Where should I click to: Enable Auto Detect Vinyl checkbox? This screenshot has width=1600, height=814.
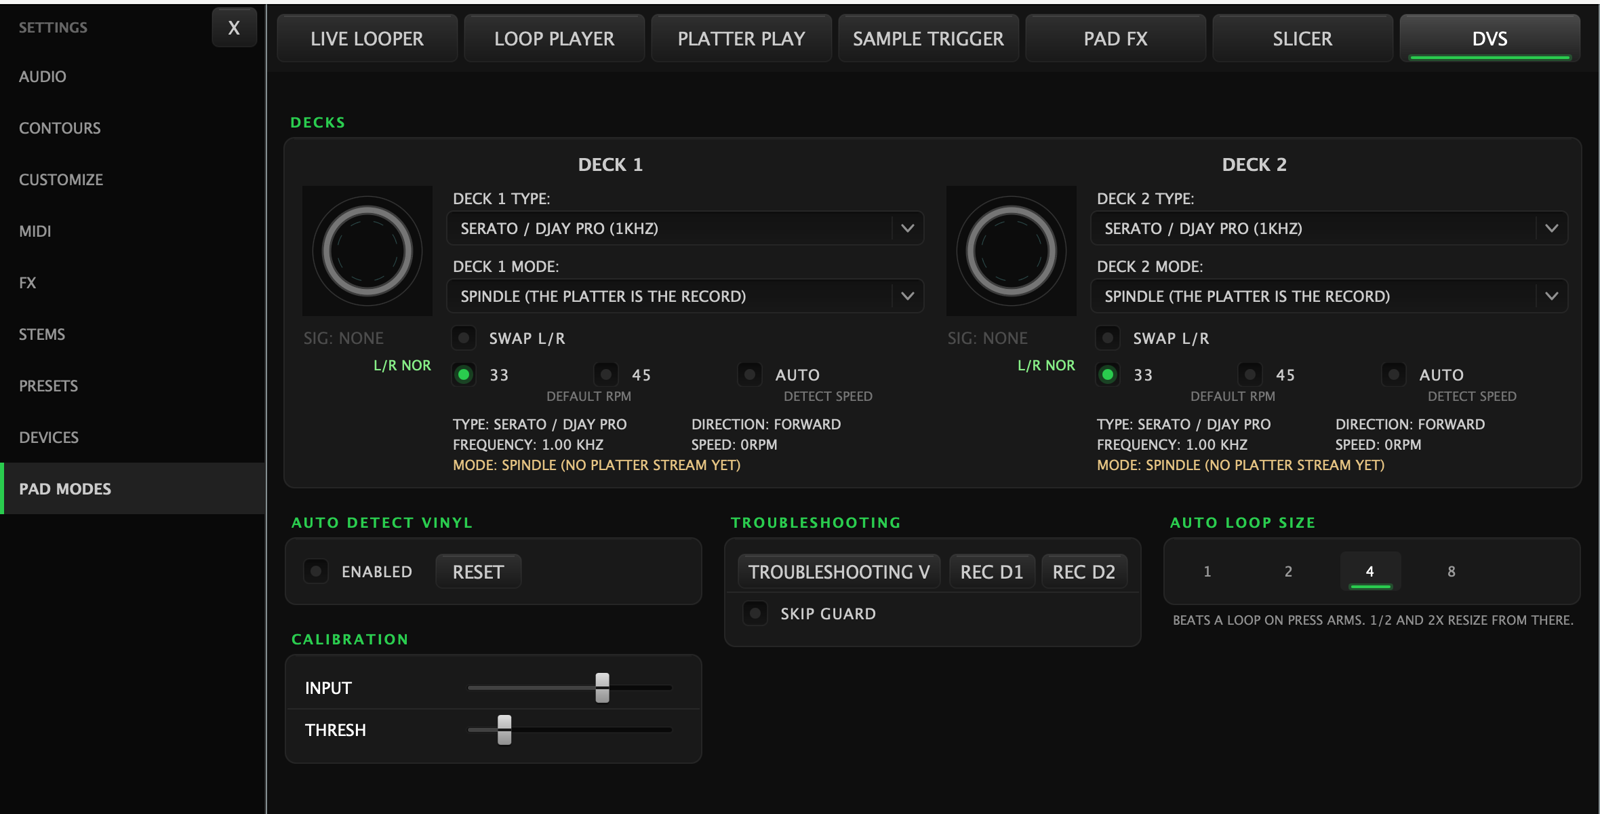click(316, 571)
